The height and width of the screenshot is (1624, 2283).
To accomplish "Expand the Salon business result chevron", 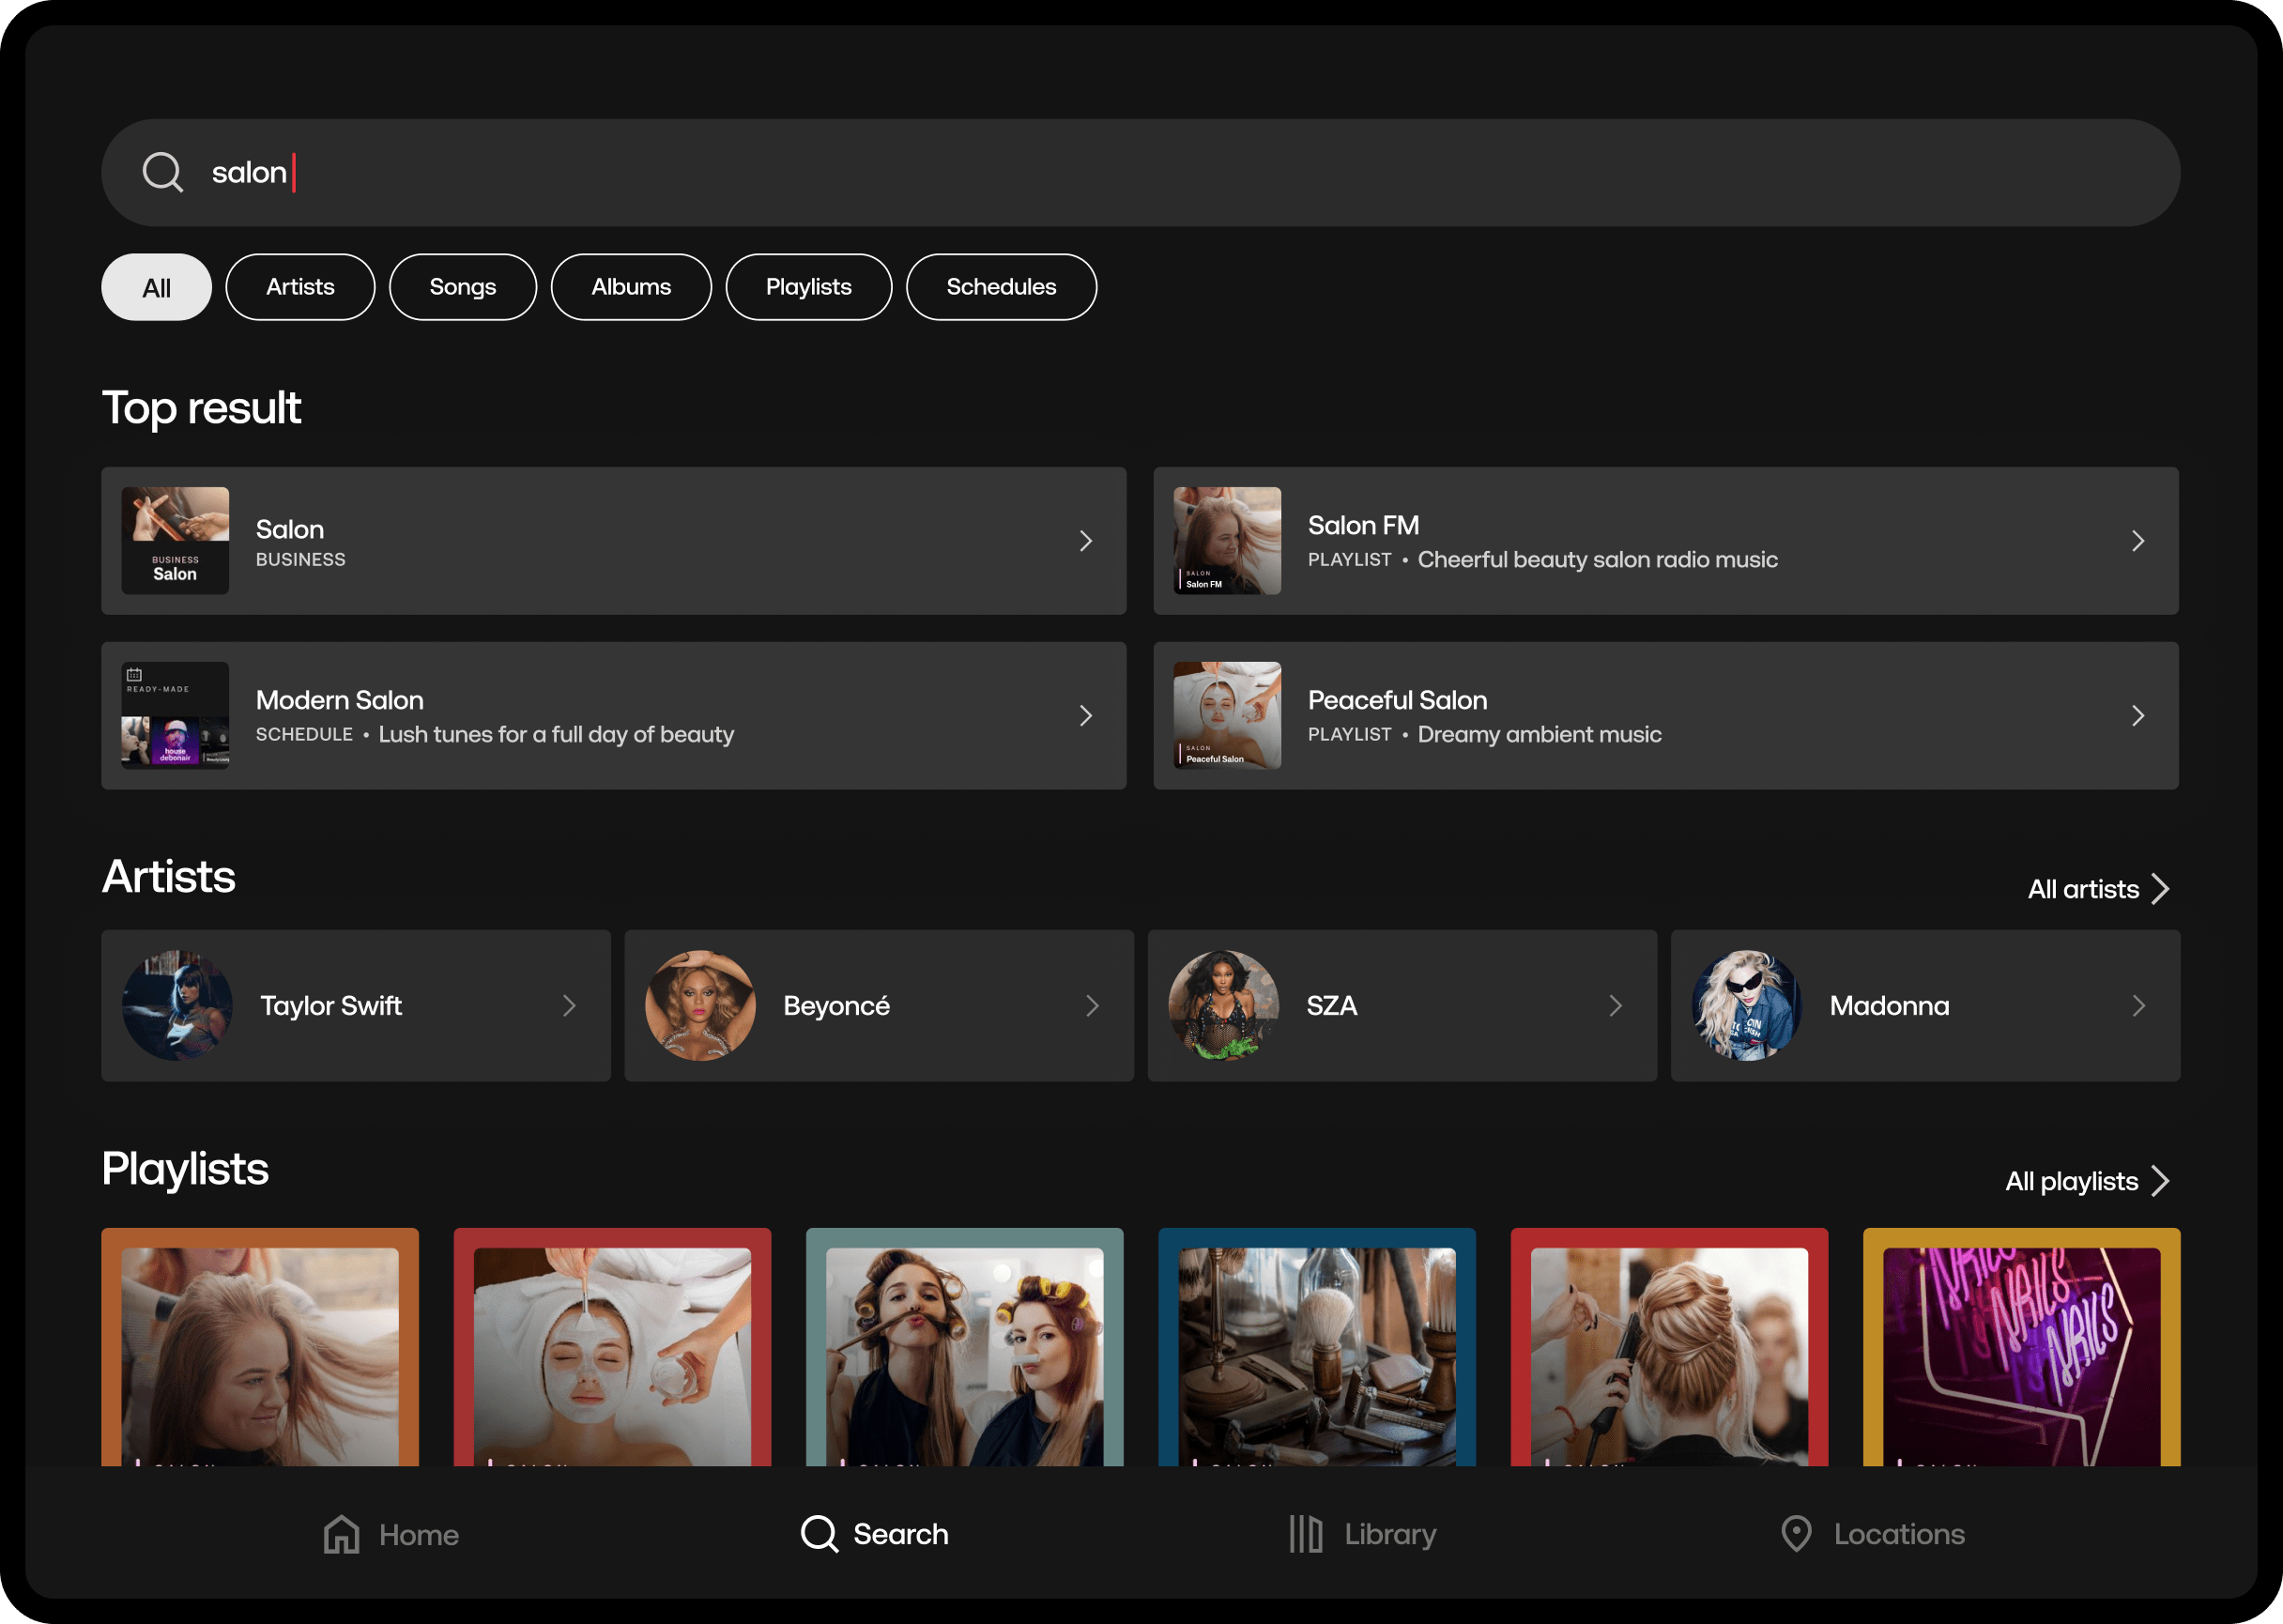I will (x=1086, y=541).
